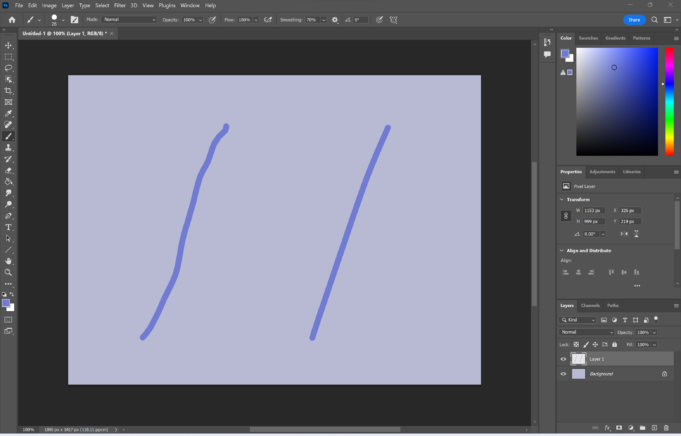
Task: Toggle pressure for opacity
Action: [x=212, y=20]
